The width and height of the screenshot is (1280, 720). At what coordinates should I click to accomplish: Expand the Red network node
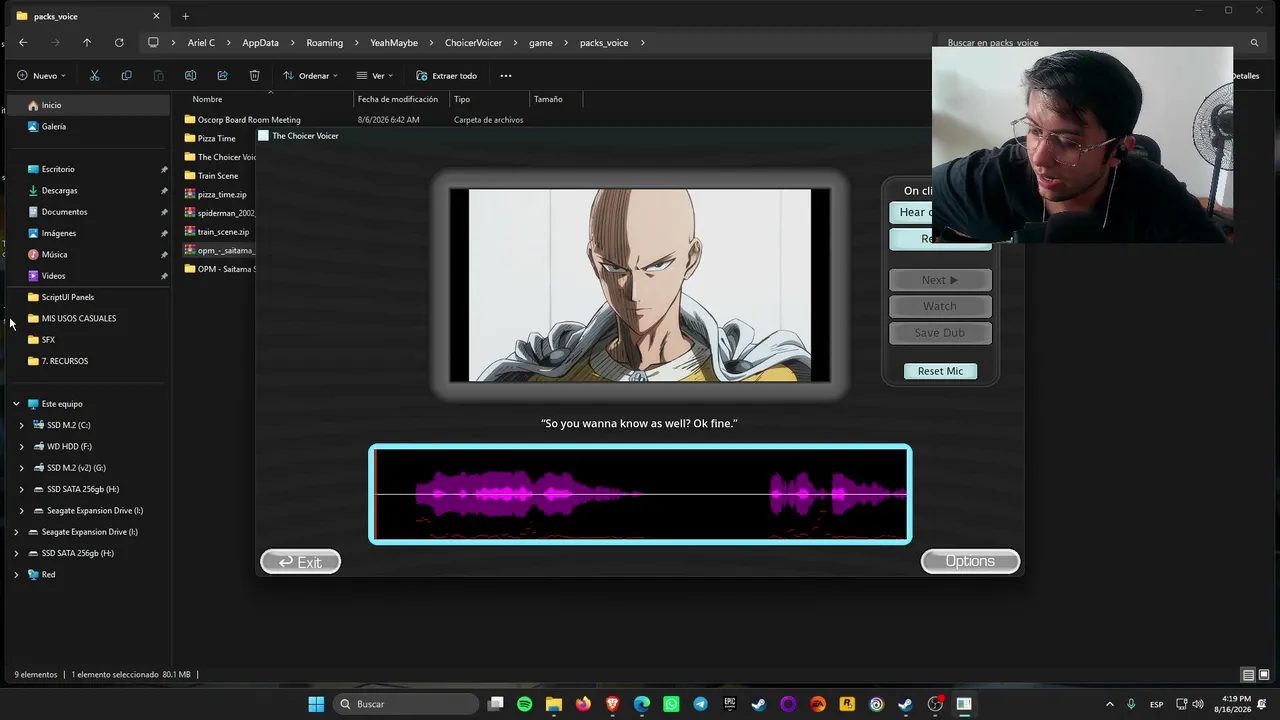(16, 575)
